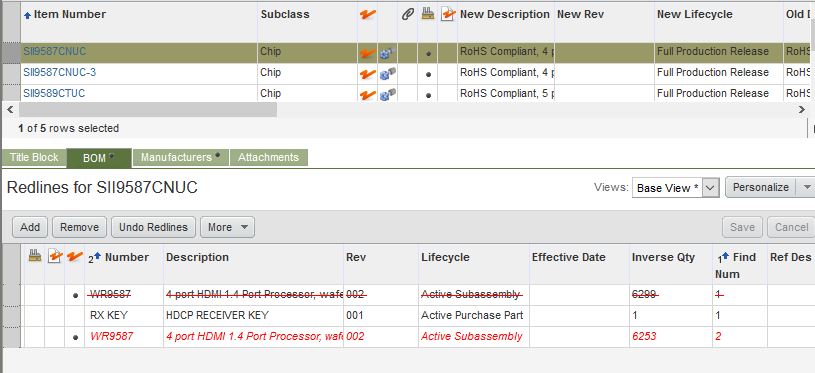Click the redline checkmark header icon in top table
815x373 pixels.
coord(367,15)
